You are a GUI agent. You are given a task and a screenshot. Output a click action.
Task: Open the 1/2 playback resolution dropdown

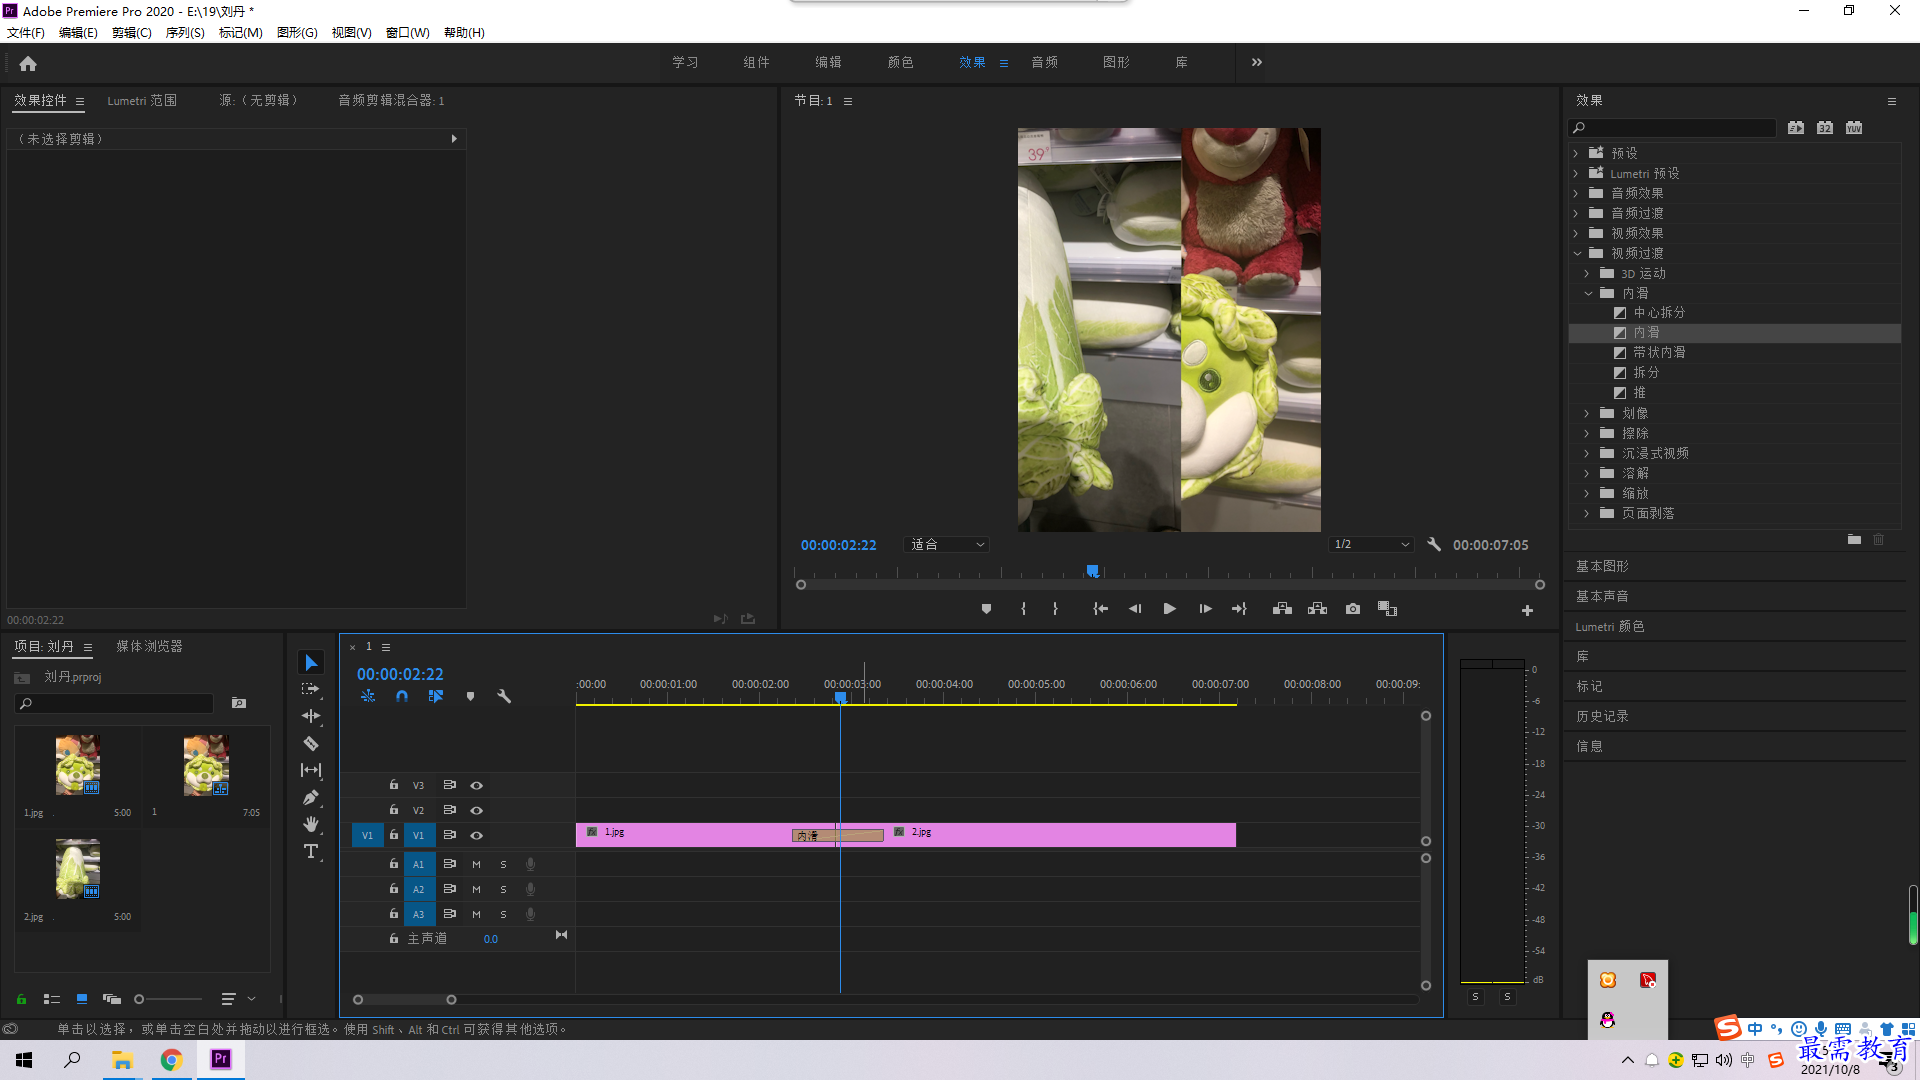point(1371,544)
